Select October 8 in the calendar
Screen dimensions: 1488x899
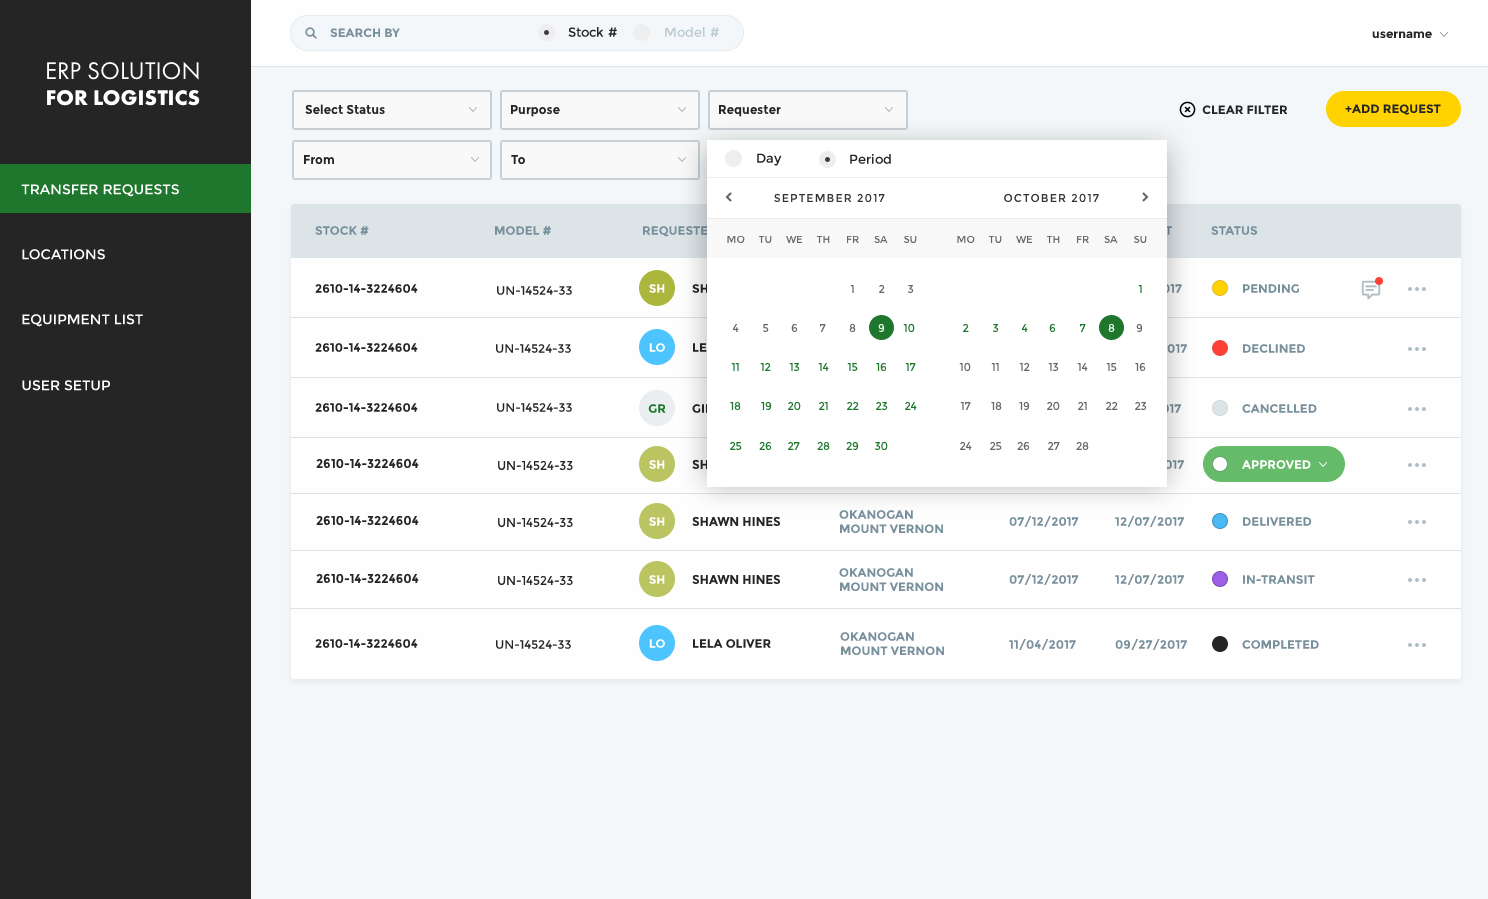[1111, 328]
